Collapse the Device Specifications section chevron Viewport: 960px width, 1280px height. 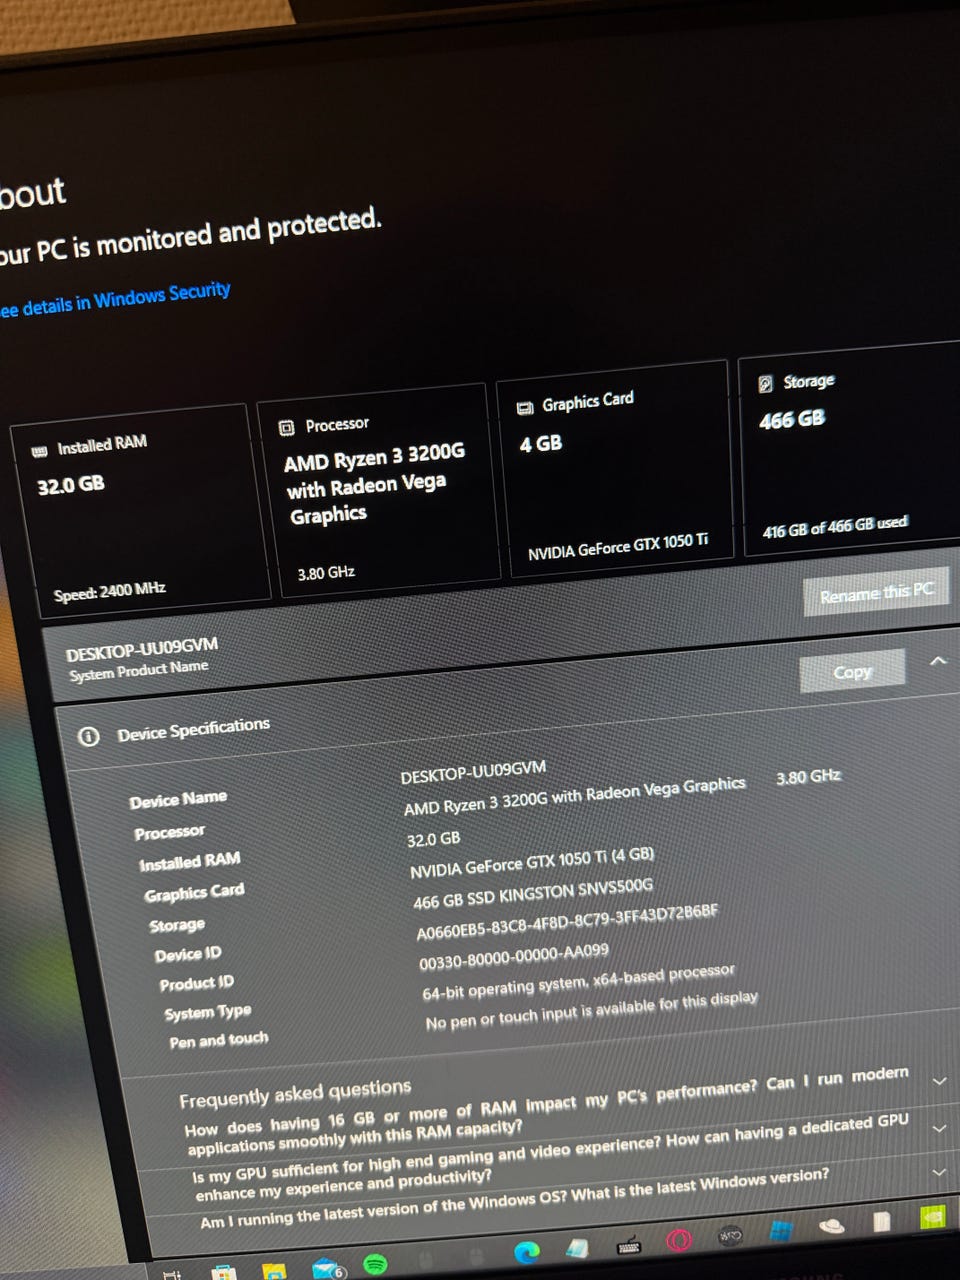938,661
